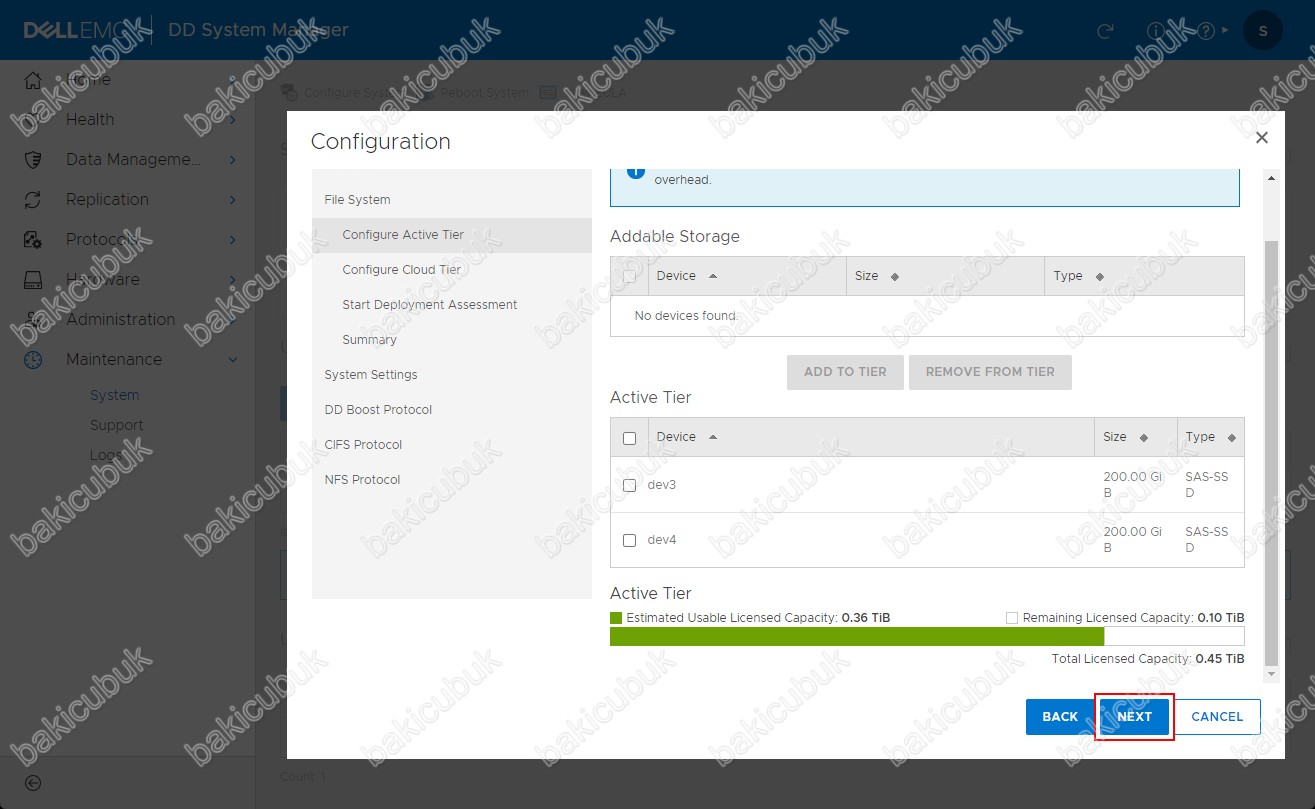Viewport: 1315px width, 809px height.
Task: Click the Total Licensed Capacity value
Action: click(1220, 659)
